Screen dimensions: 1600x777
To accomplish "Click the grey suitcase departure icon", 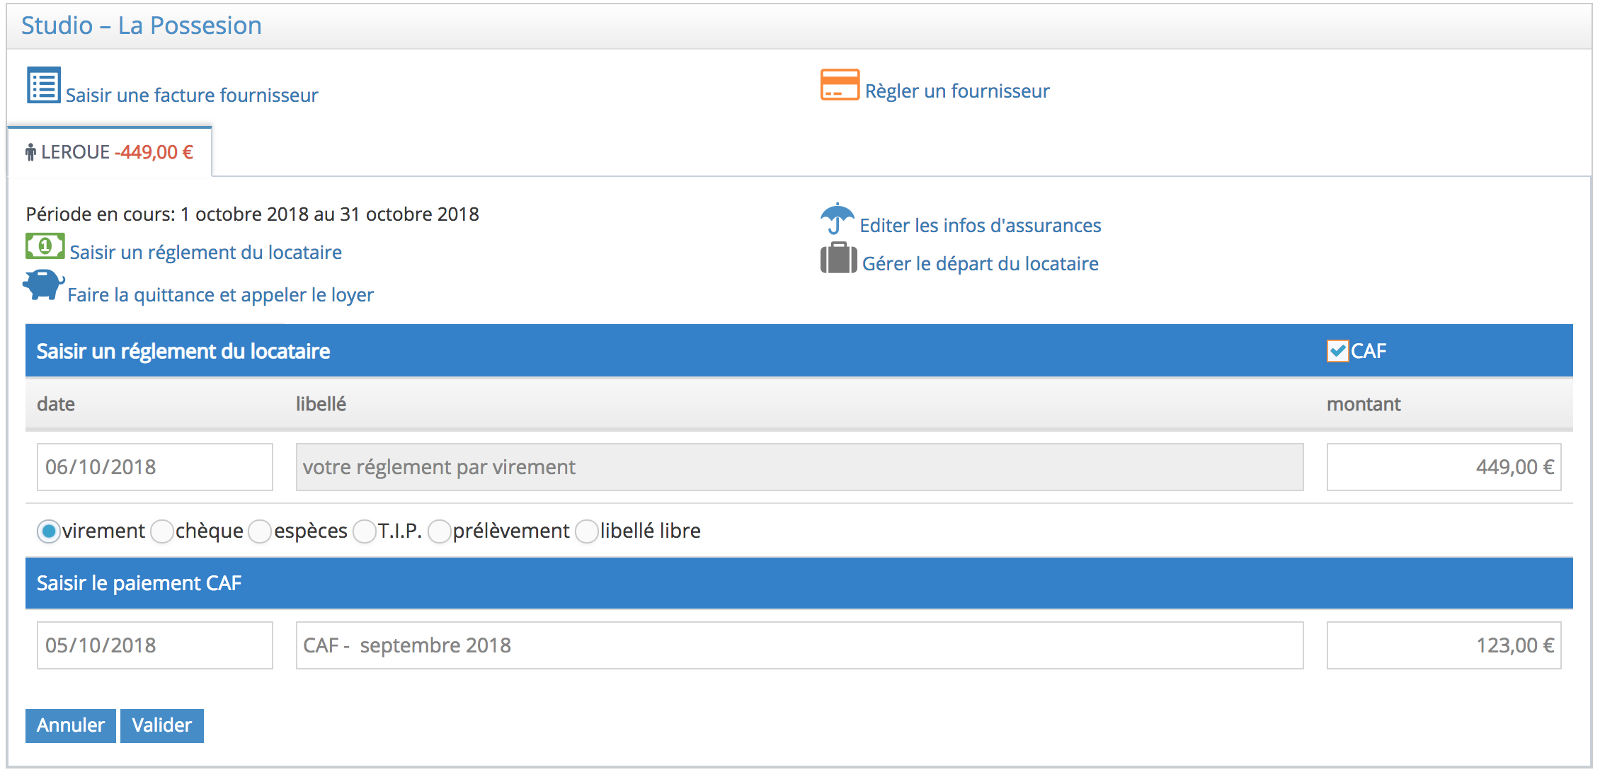I will (x=839, y=258).
